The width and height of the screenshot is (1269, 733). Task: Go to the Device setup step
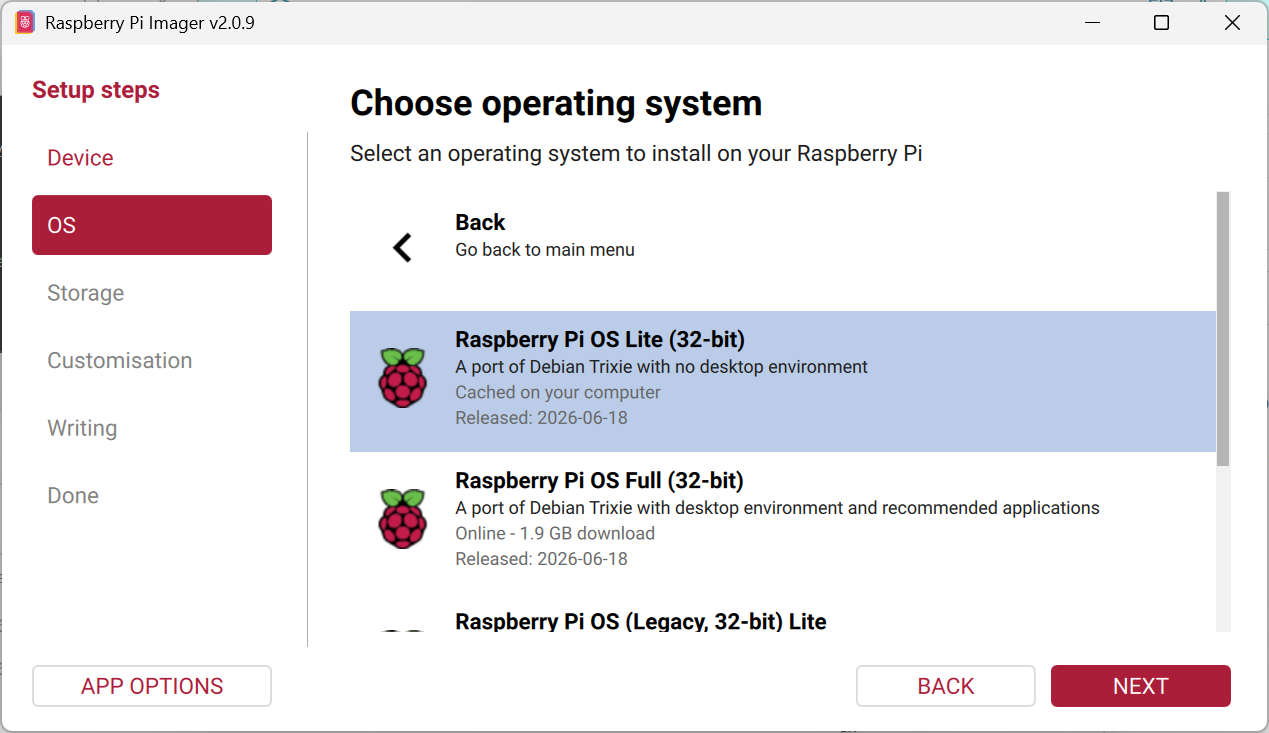click(x=80, y=158)
